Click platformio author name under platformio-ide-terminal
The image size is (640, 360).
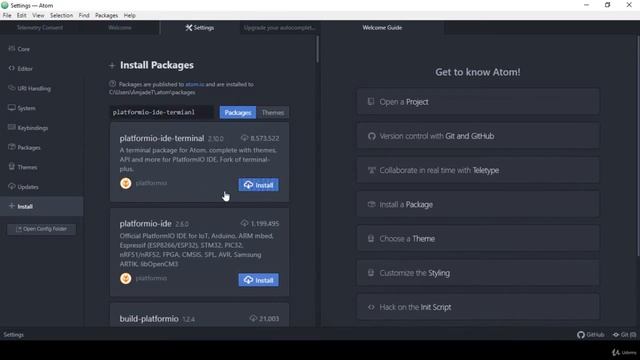151,183
